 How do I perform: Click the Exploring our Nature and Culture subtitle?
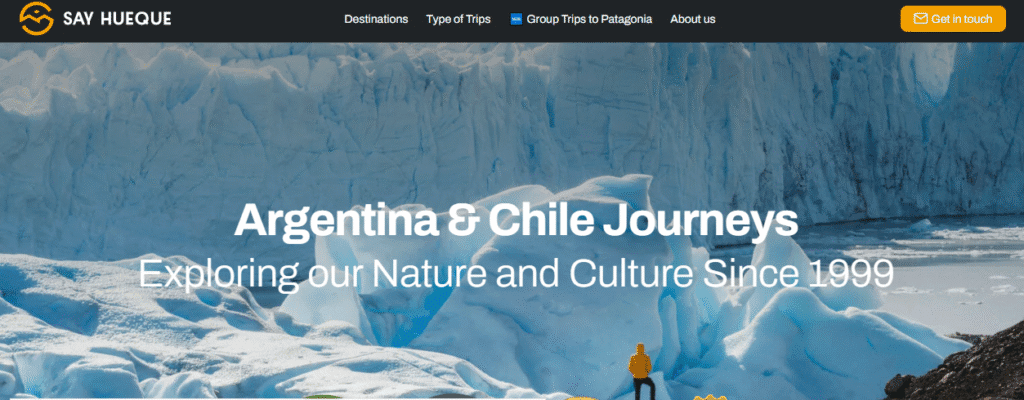516,275
